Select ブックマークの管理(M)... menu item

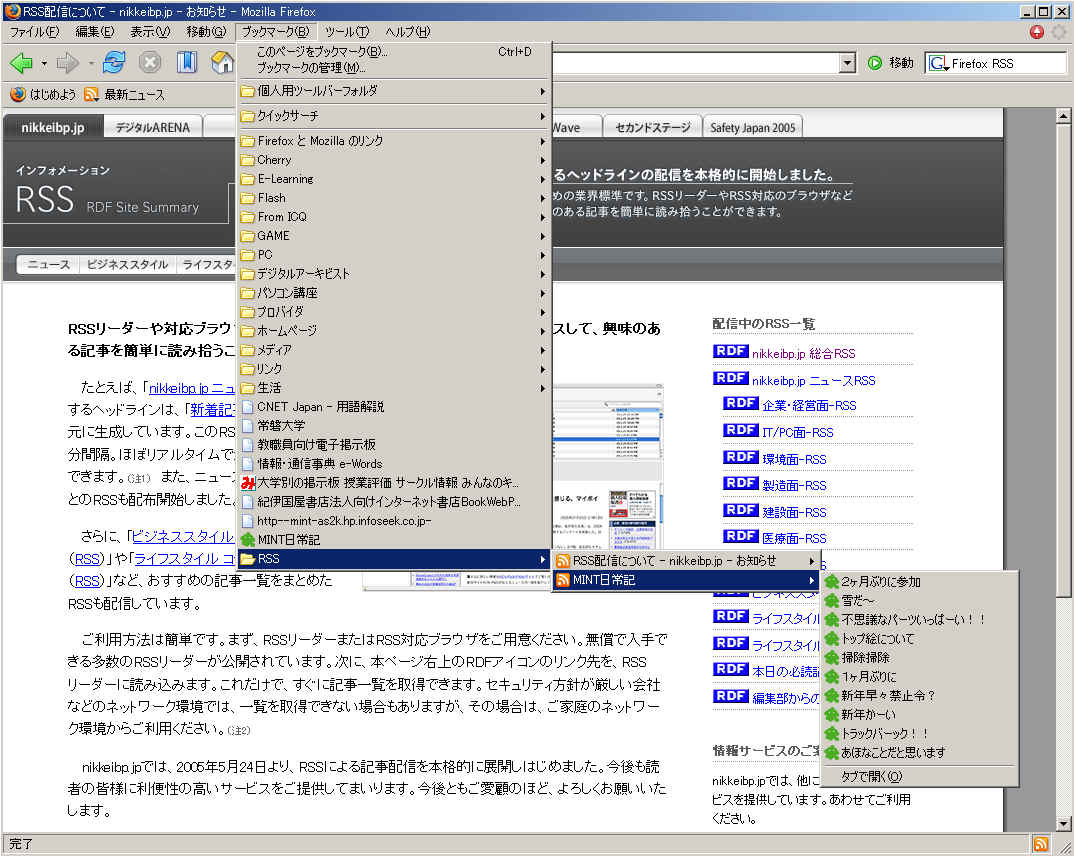[x=394, y=68]
